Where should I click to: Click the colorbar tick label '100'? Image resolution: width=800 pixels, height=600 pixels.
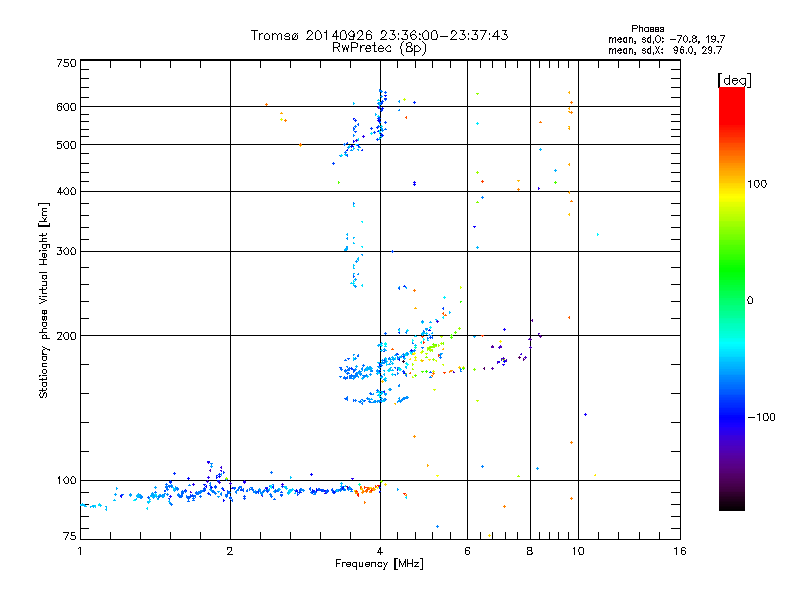757,184
